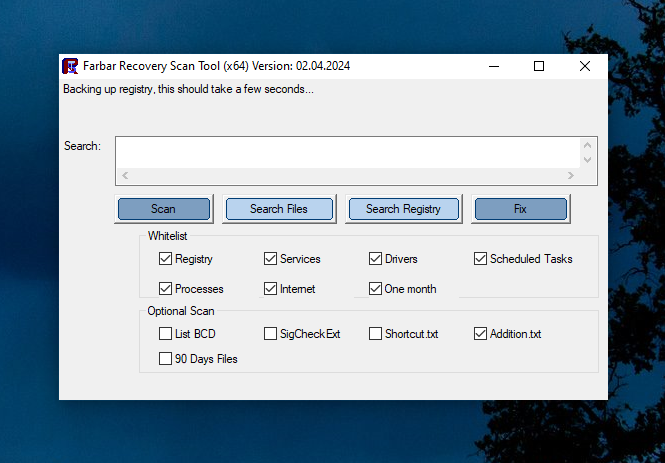Click the window title text with version
665x463 pixels.
point(216,66)
